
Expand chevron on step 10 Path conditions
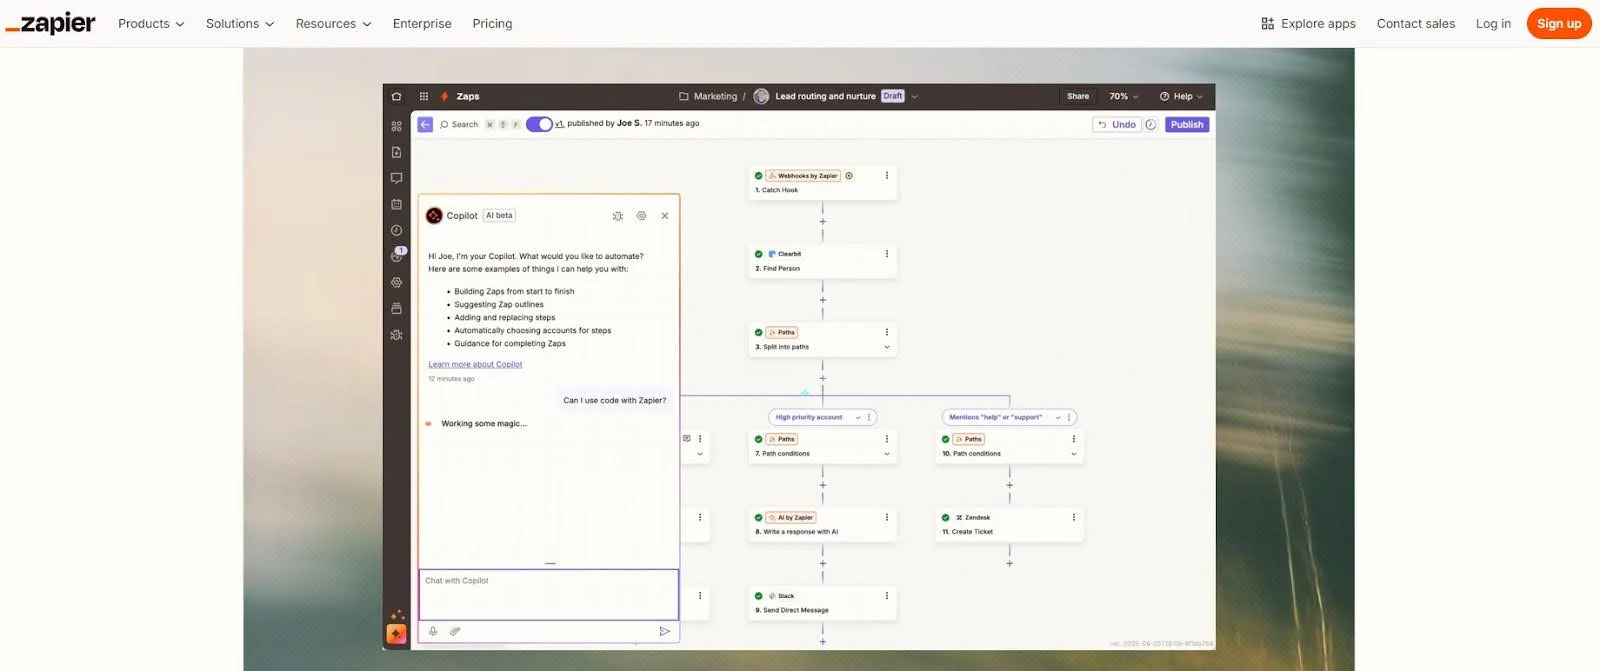1074,454
